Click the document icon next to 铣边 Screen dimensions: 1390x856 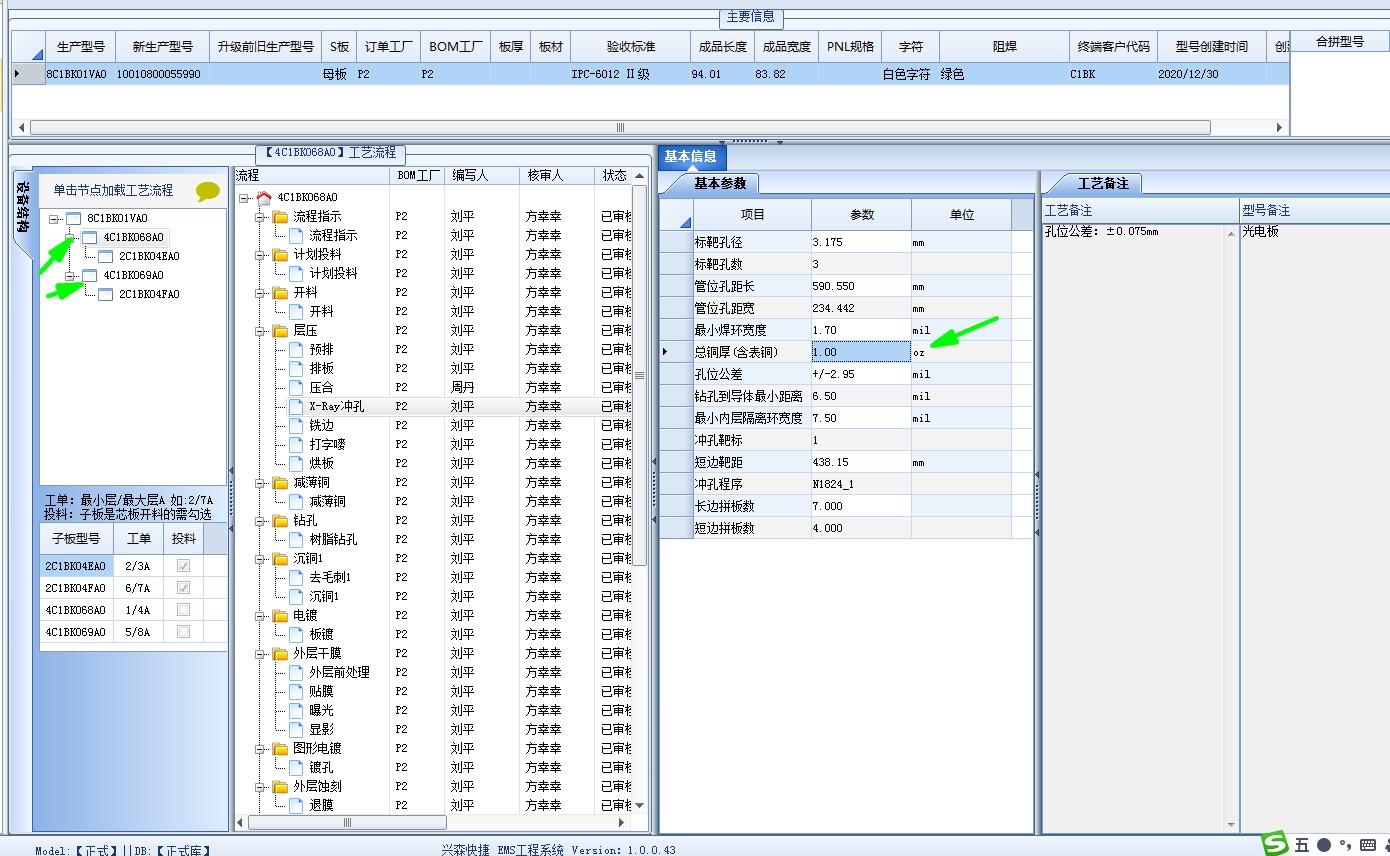(296, 425)
